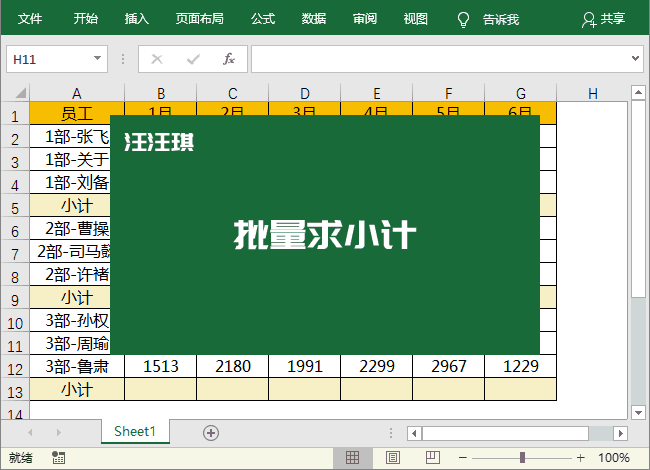Screen dimensions: 650x470
Task: Click cell with value 2299
Action: point(376,366)
